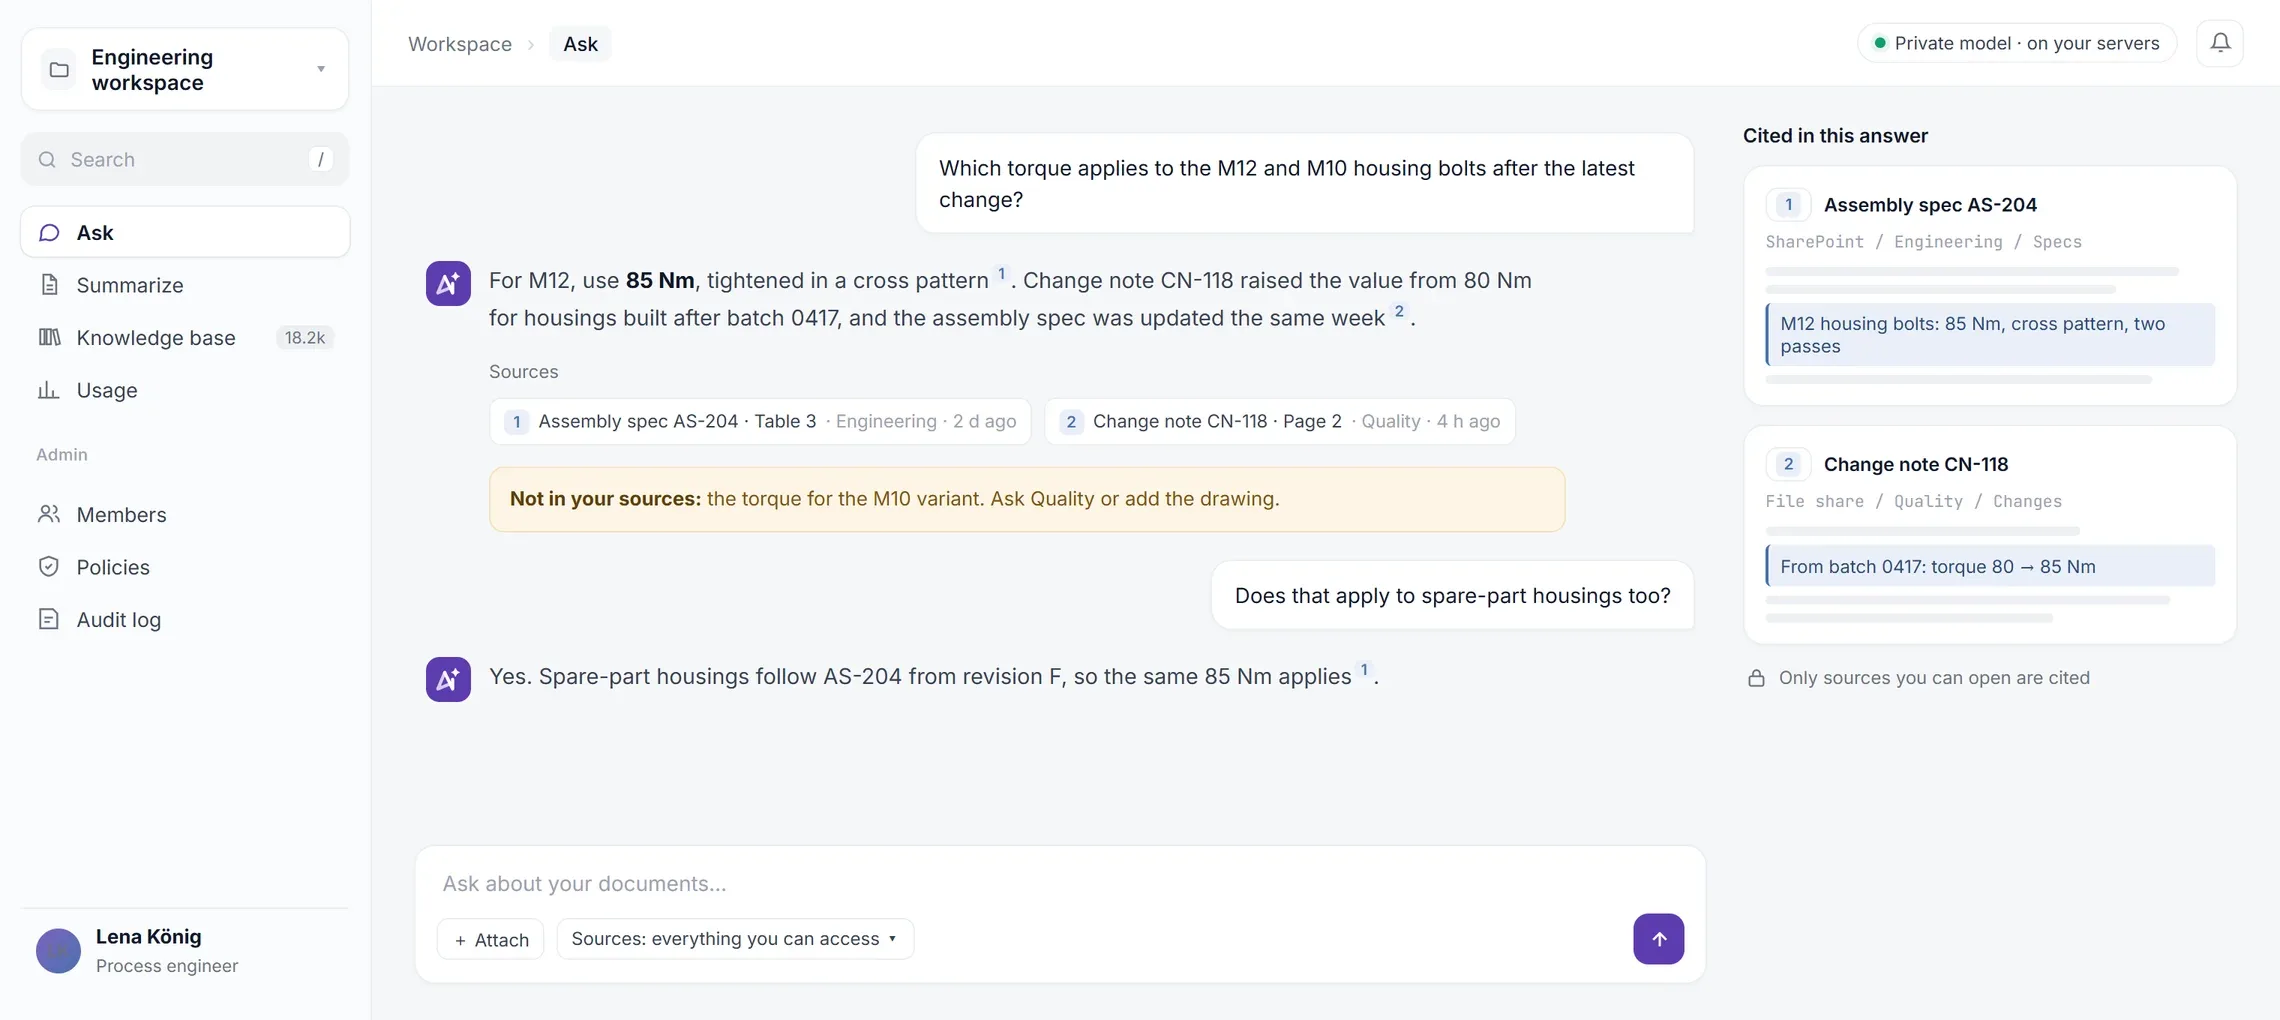Screen dimensions: 2280x1020
Task: Open source chip Change note CN-118 Page 2
Action: [1280, 421]
